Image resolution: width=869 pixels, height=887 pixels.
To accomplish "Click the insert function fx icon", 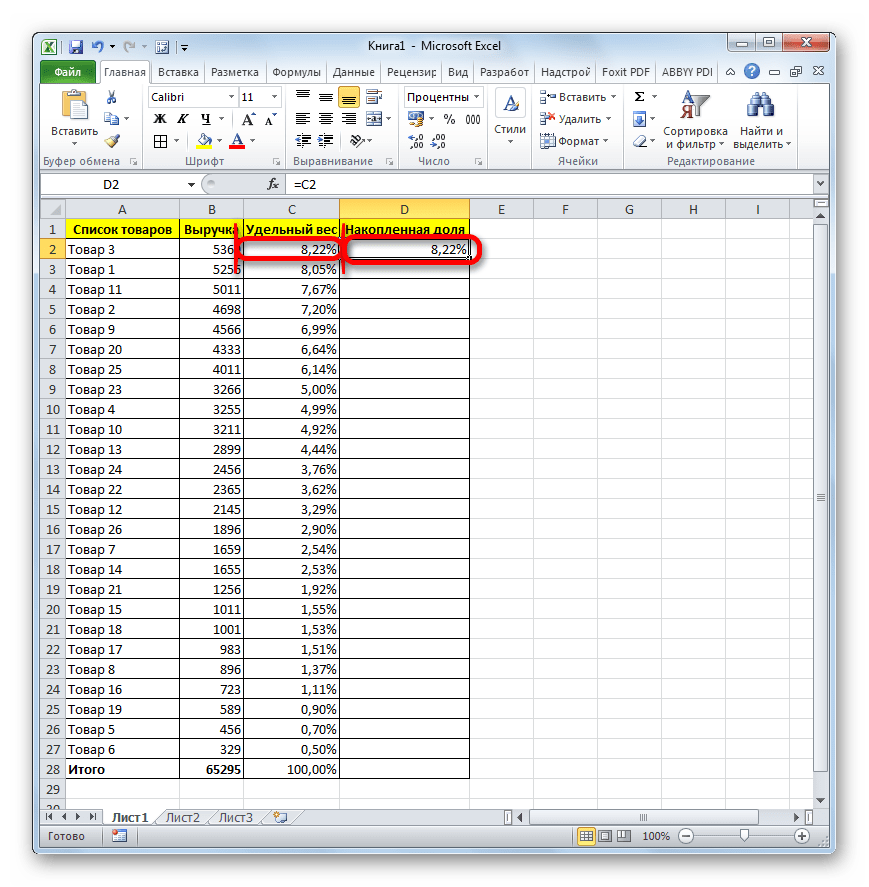I will tap(272, 184).
